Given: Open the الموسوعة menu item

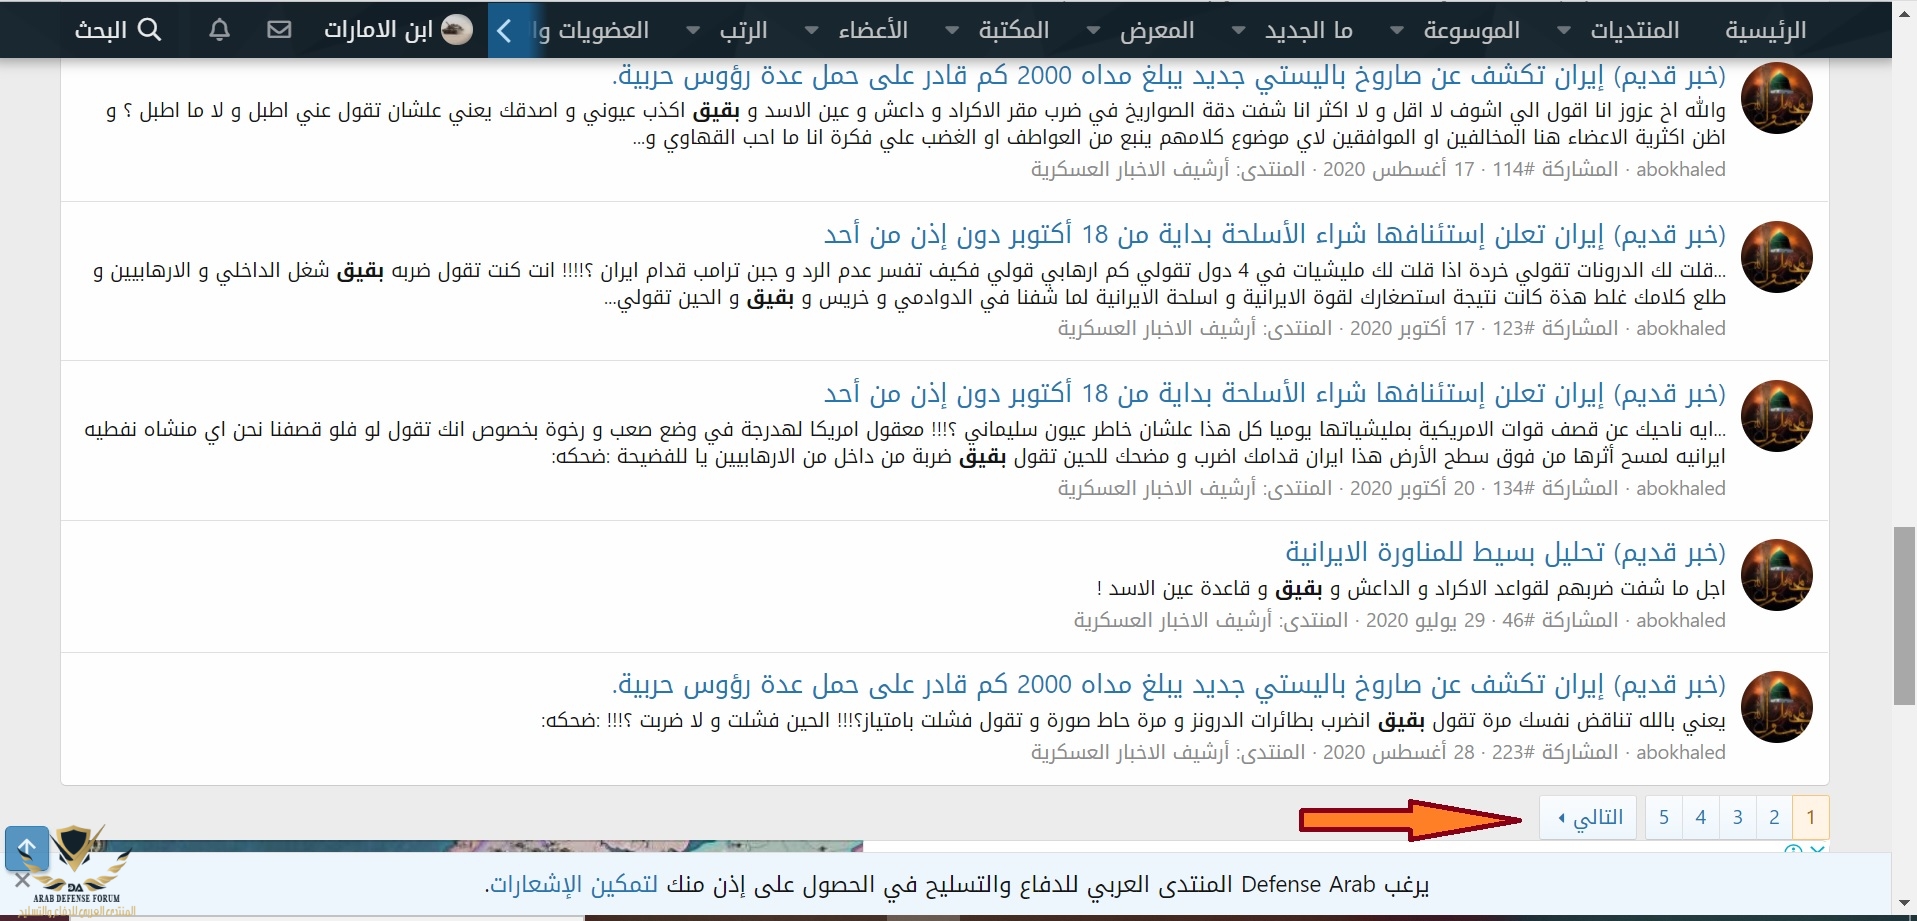Looking at the screenshot, I should [x=1471, y=30].
